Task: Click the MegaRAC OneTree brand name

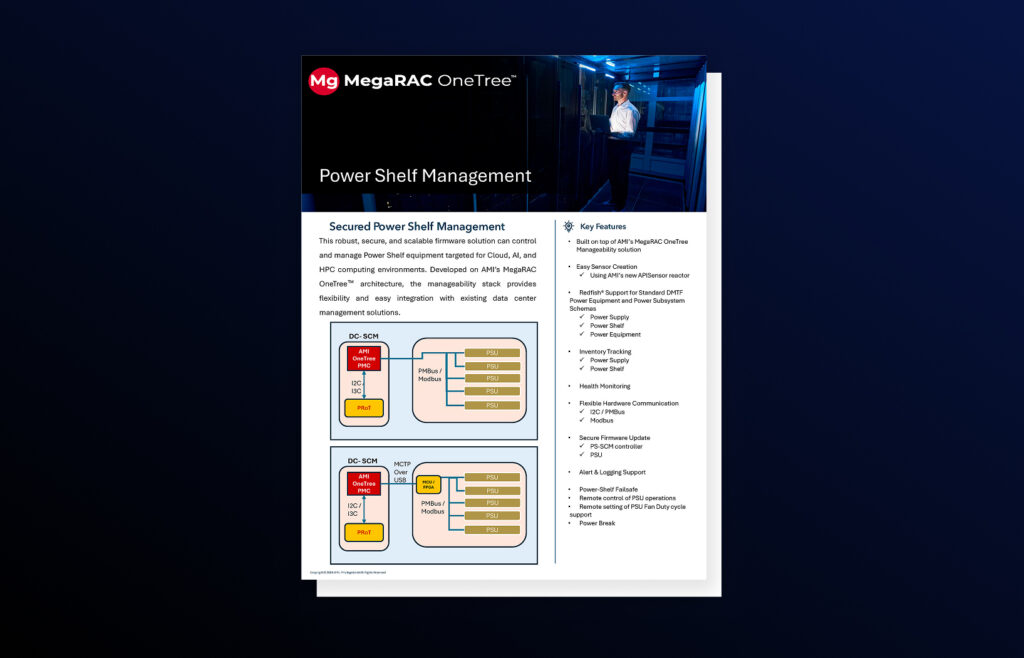Action: pyautogui.click(x=430, y=81)
